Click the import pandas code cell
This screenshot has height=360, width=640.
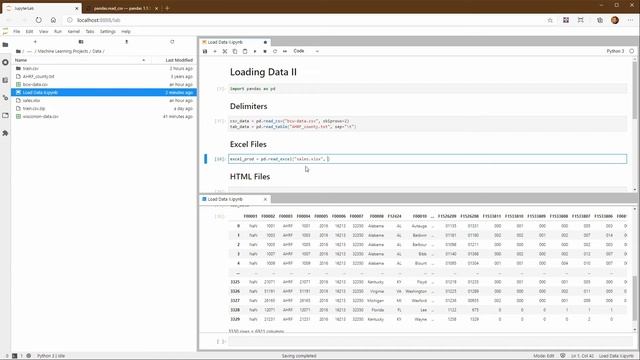pos(427,89)
